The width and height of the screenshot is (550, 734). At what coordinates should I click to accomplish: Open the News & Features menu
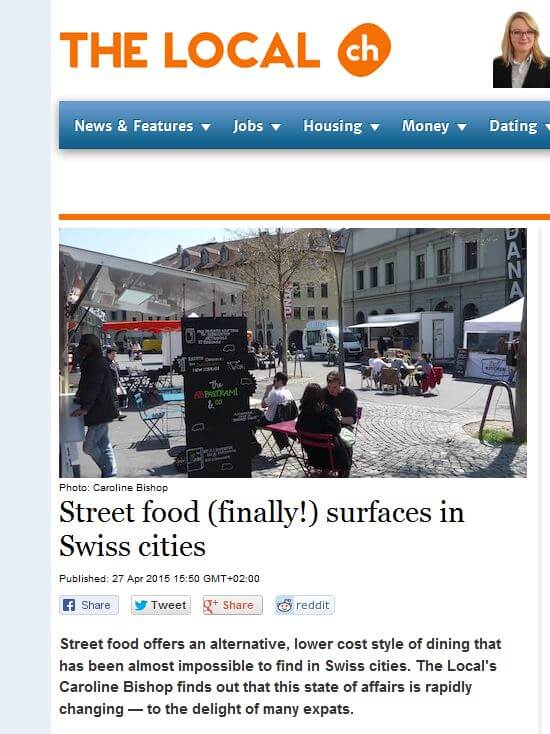click(x=142, y=125)
